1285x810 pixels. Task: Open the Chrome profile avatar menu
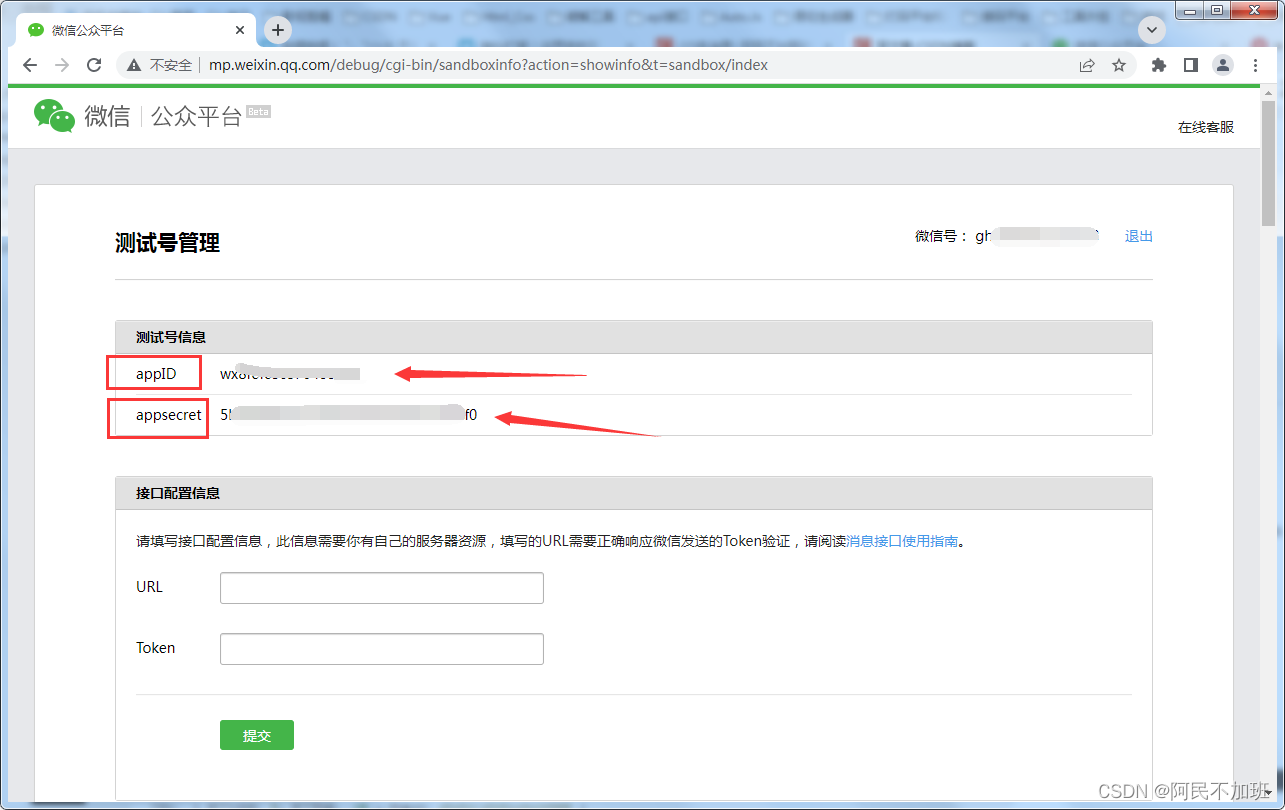(1223, 65)
